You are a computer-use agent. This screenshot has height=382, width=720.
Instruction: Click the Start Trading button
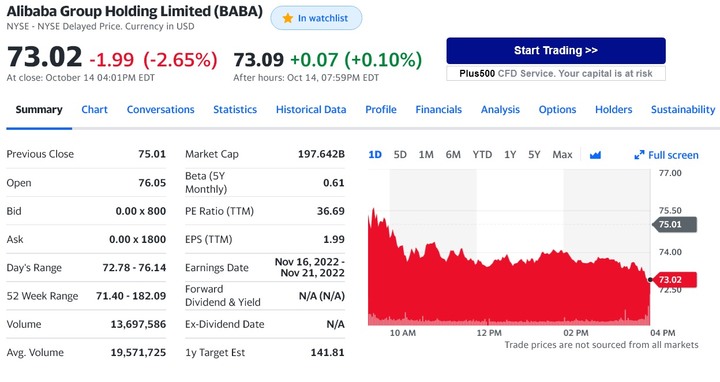pos(556,51)
